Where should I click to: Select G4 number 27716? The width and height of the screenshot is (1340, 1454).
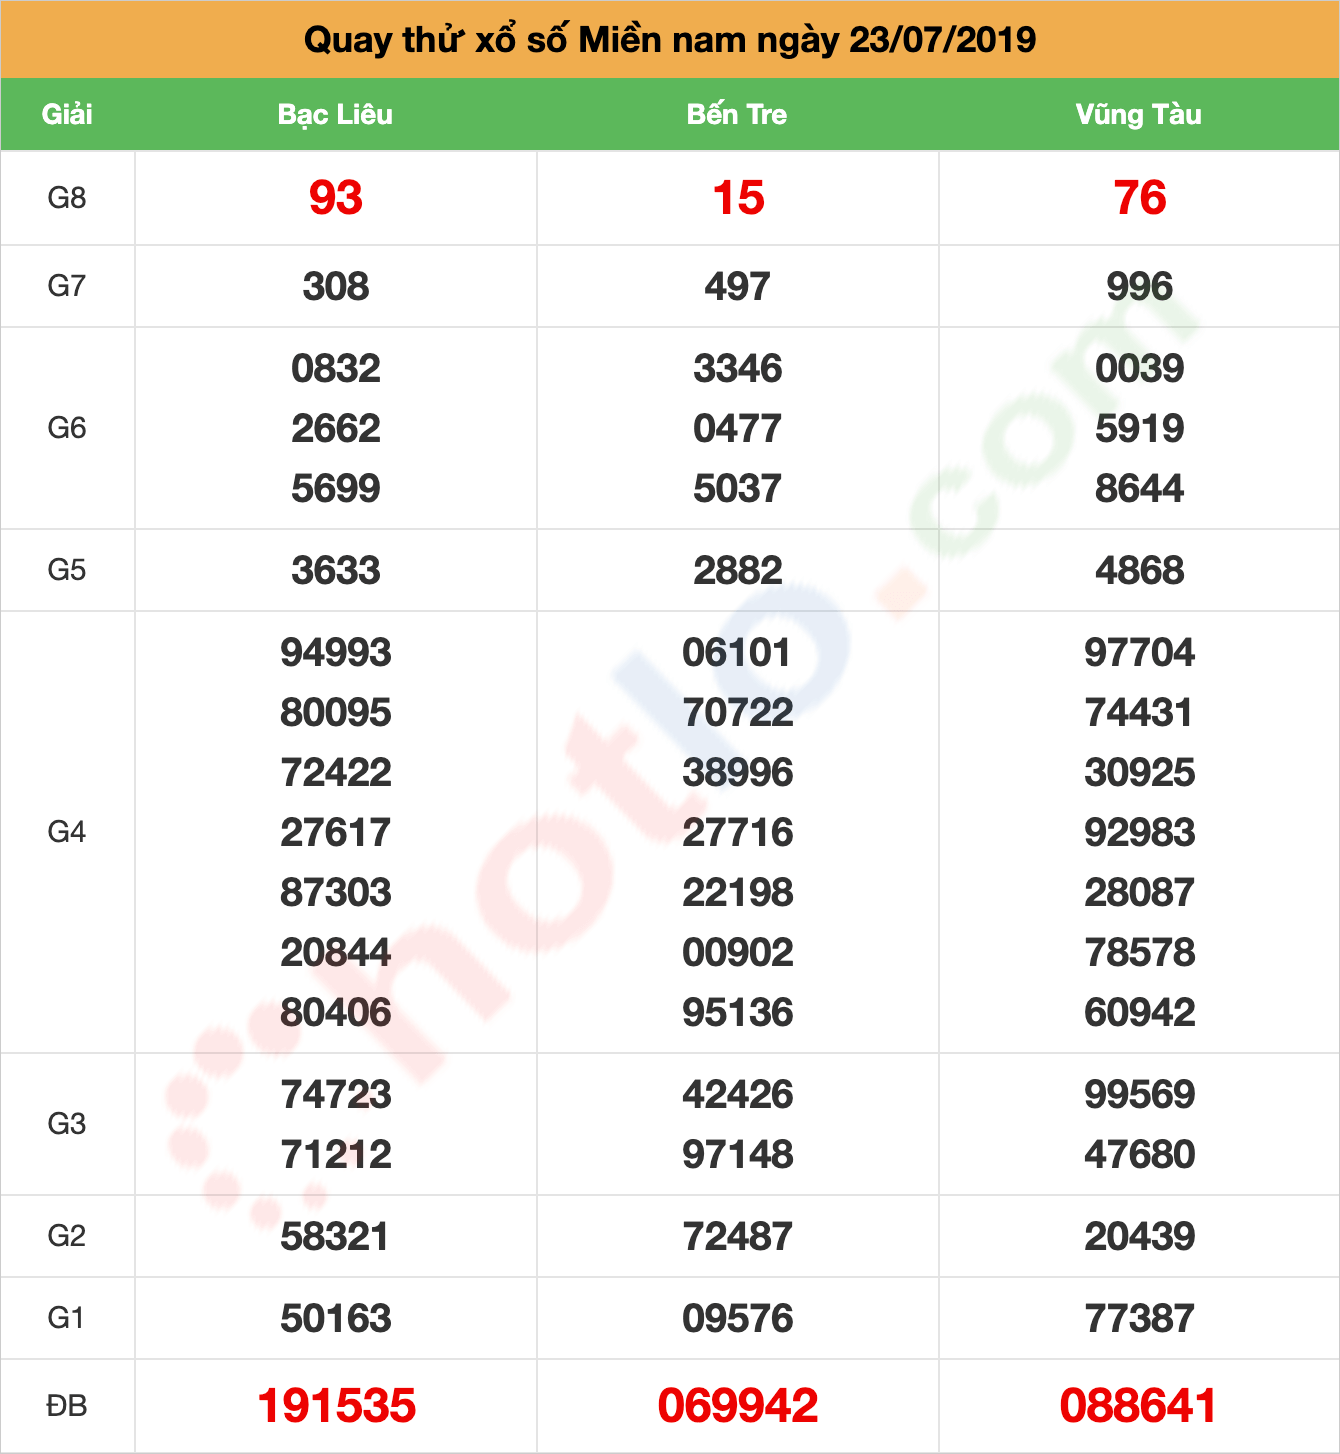[738, 833]
